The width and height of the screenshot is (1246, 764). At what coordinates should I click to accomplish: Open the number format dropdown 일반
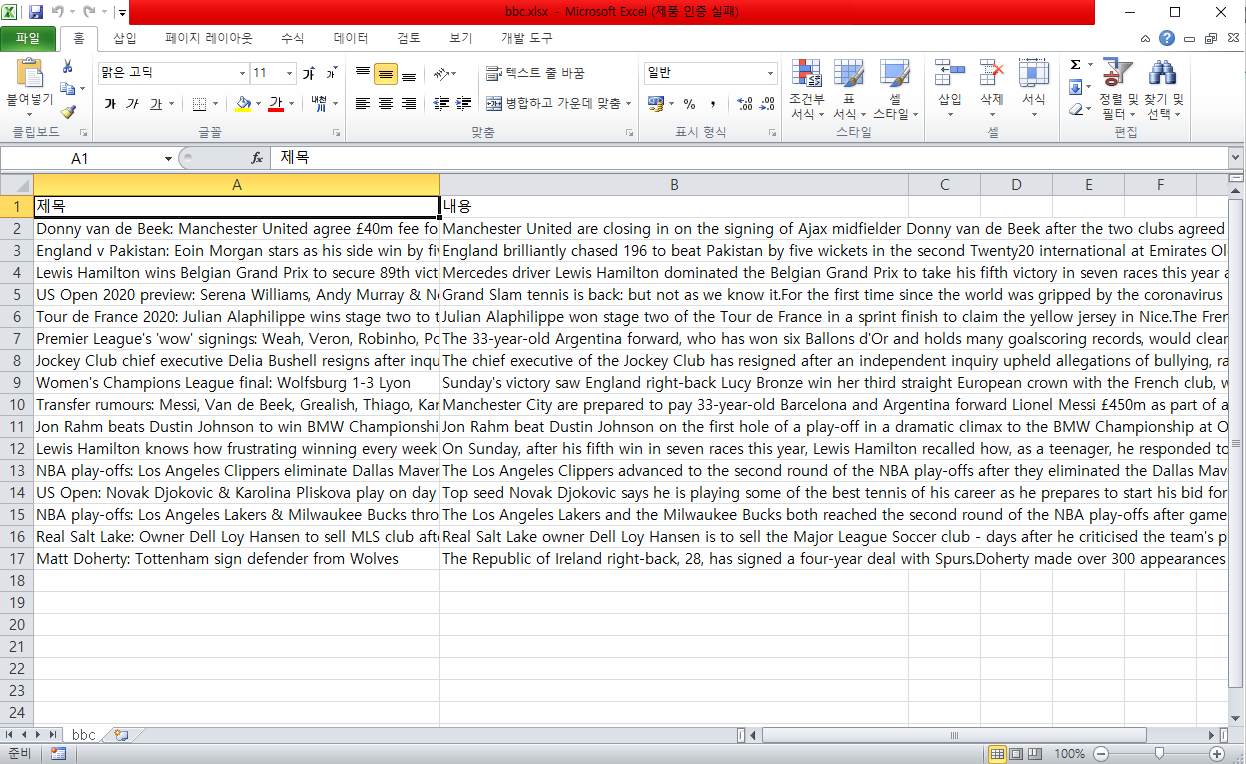click(770, 73)
